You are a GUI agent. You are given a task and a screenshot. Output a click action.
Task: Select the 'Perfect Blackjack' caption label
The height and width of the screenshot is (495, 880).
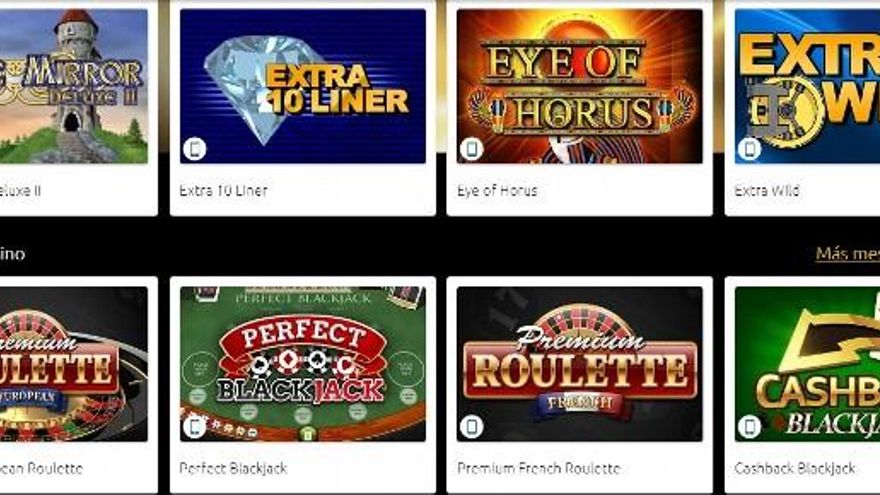[x=233, y=468]
